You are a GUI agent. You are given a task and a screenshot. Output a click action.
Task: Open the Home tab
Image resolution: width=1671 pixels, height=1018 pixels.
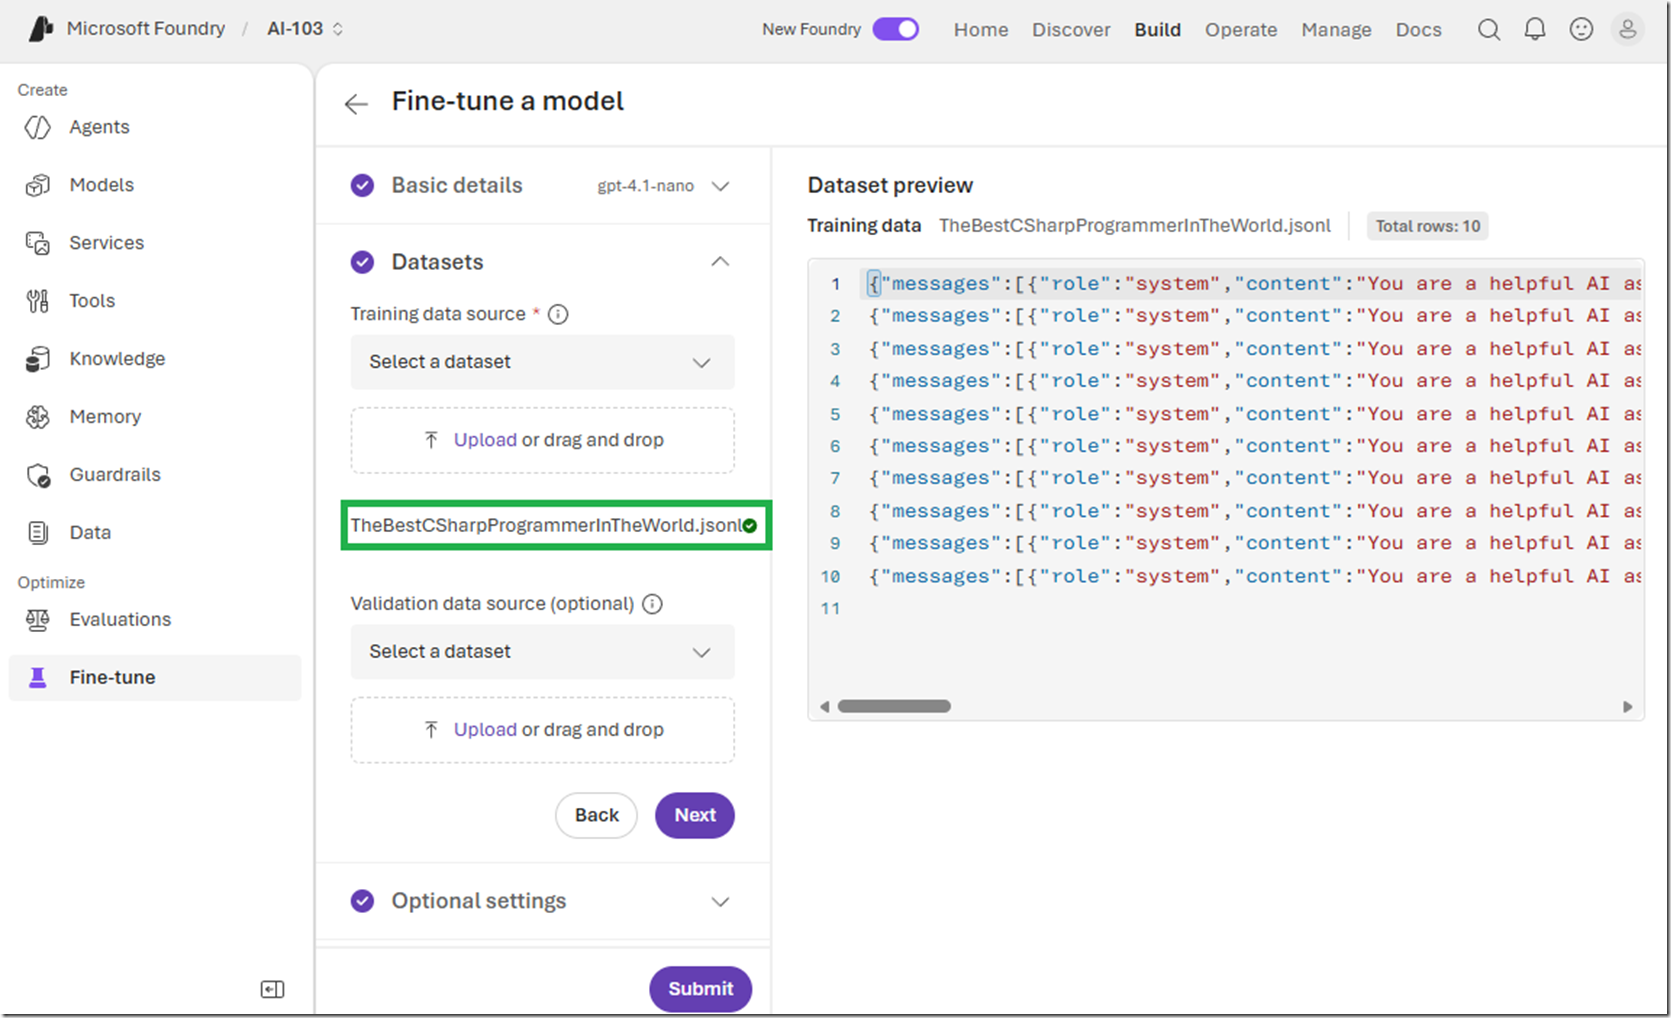[x=981, y=30]
